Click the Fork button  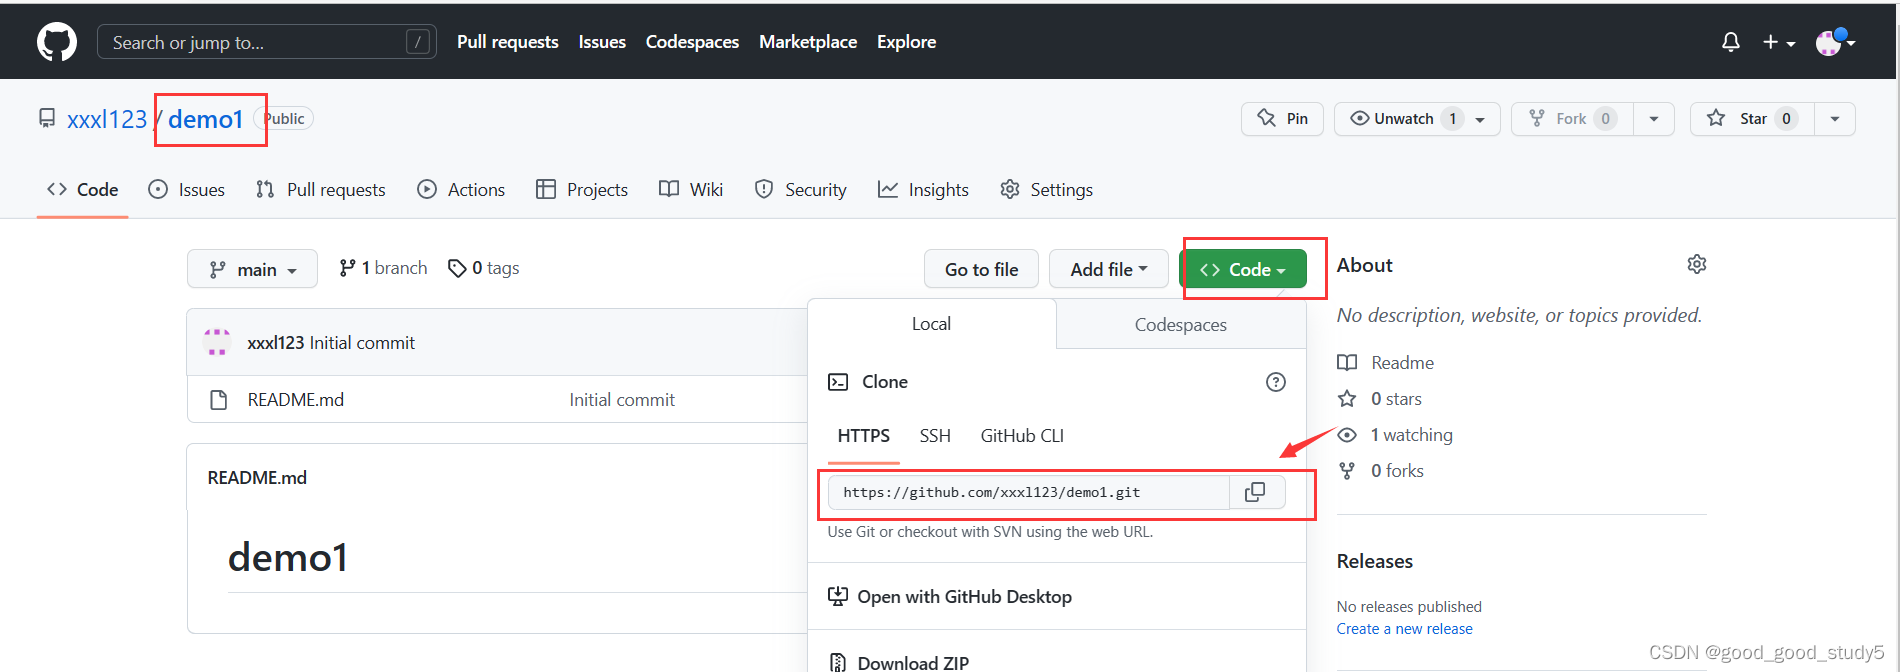click(x=1572, y=119)
